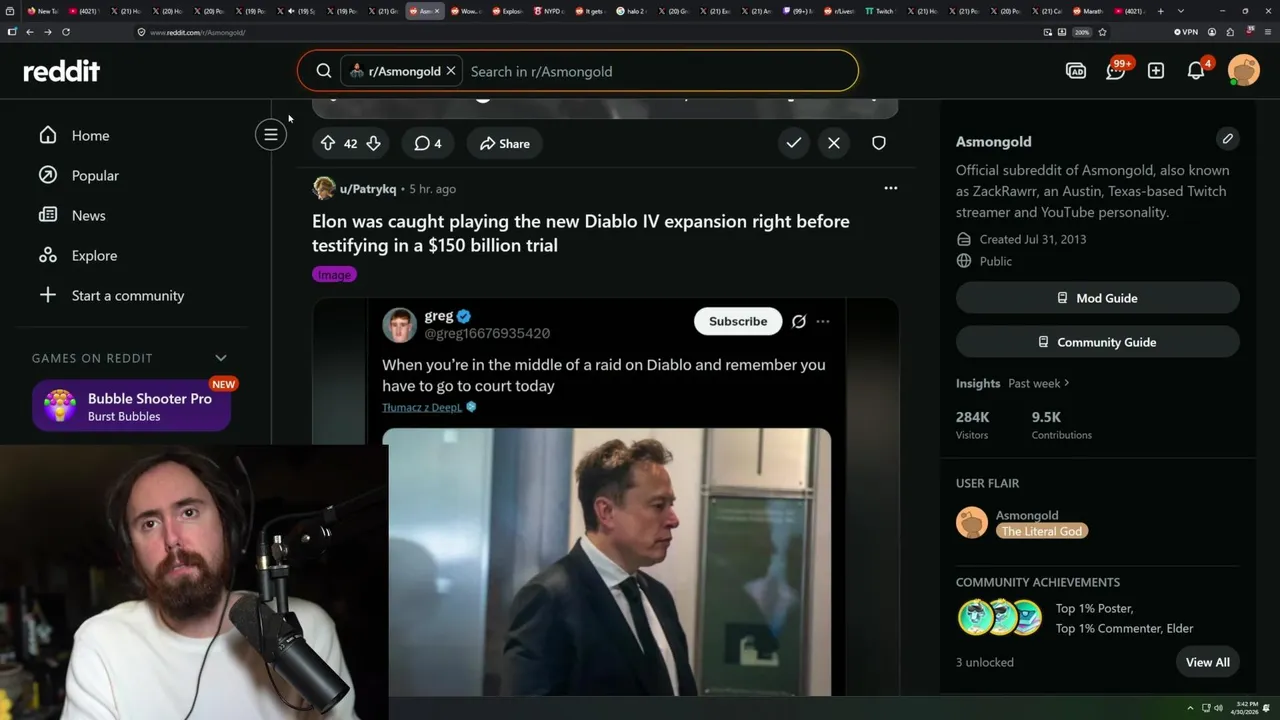Click the Share button
The width and height of the screenshot is (1280, 720).
click(505, 143)
